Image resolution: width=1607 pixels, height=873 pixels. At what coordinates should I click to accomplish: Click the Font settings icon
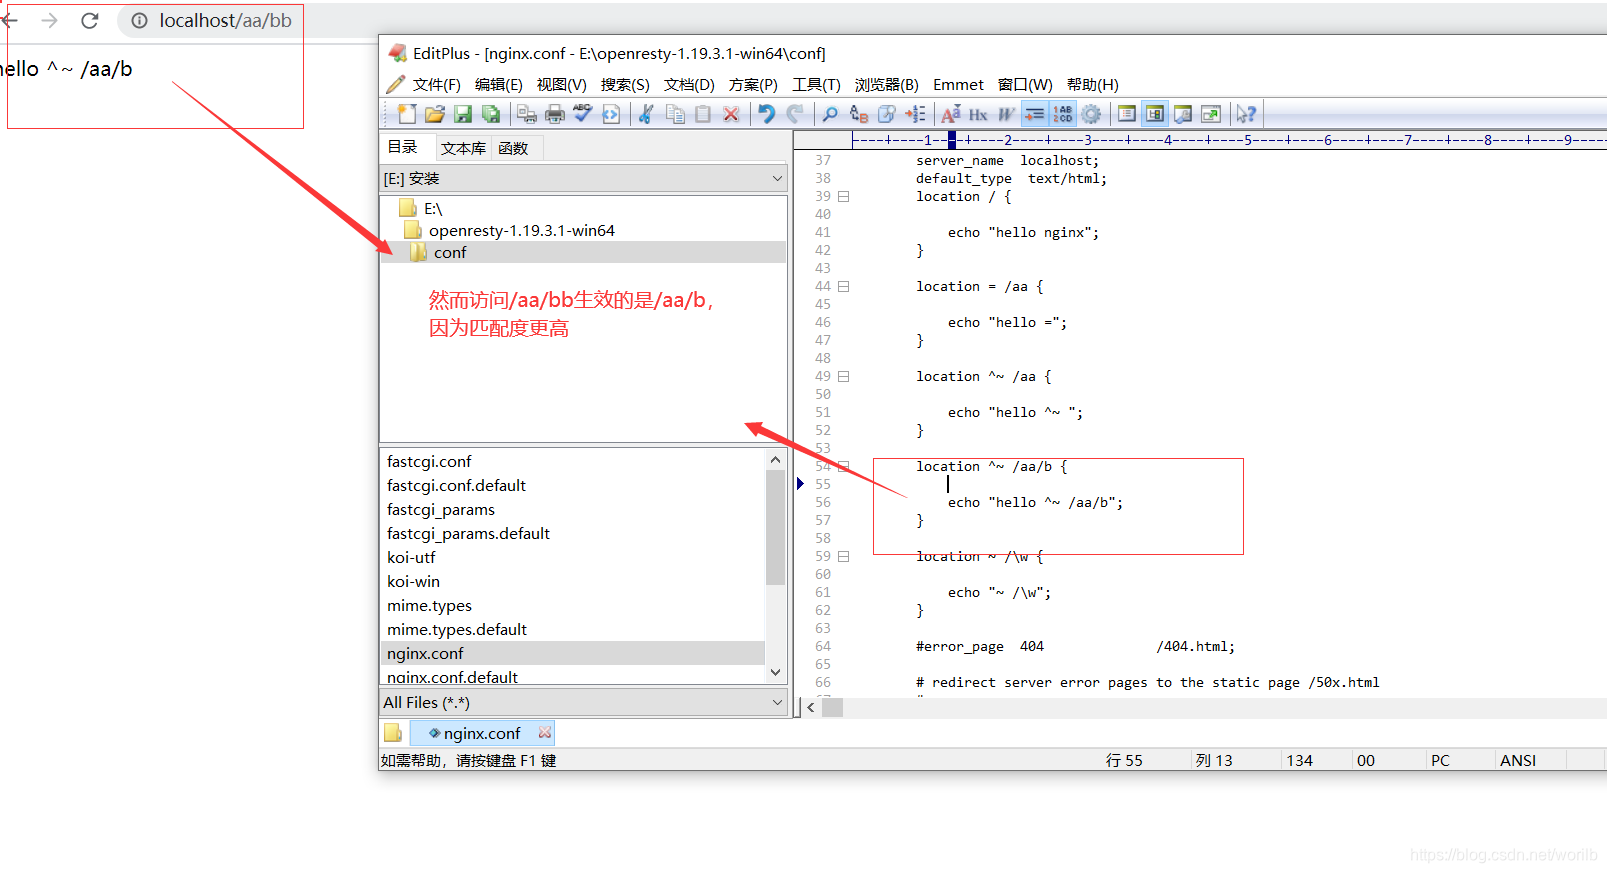[950, 114]
